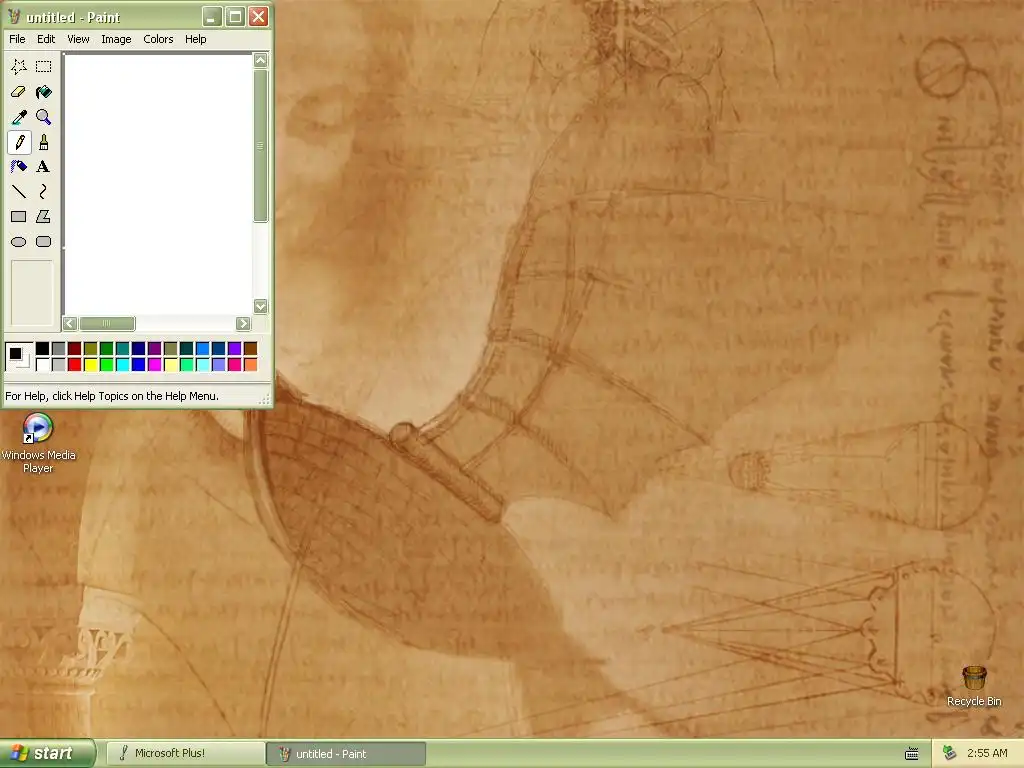Pick the cyan color swatch

[122, 364]
